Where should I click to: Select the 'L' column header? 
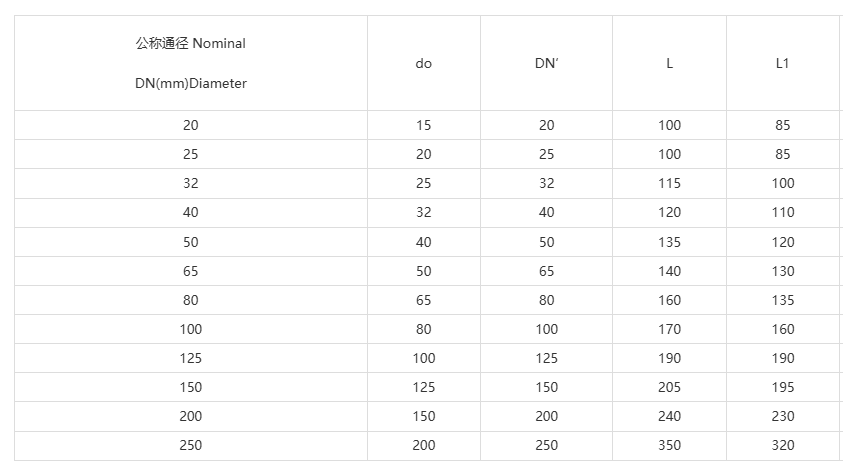click(x=669, y=63)
